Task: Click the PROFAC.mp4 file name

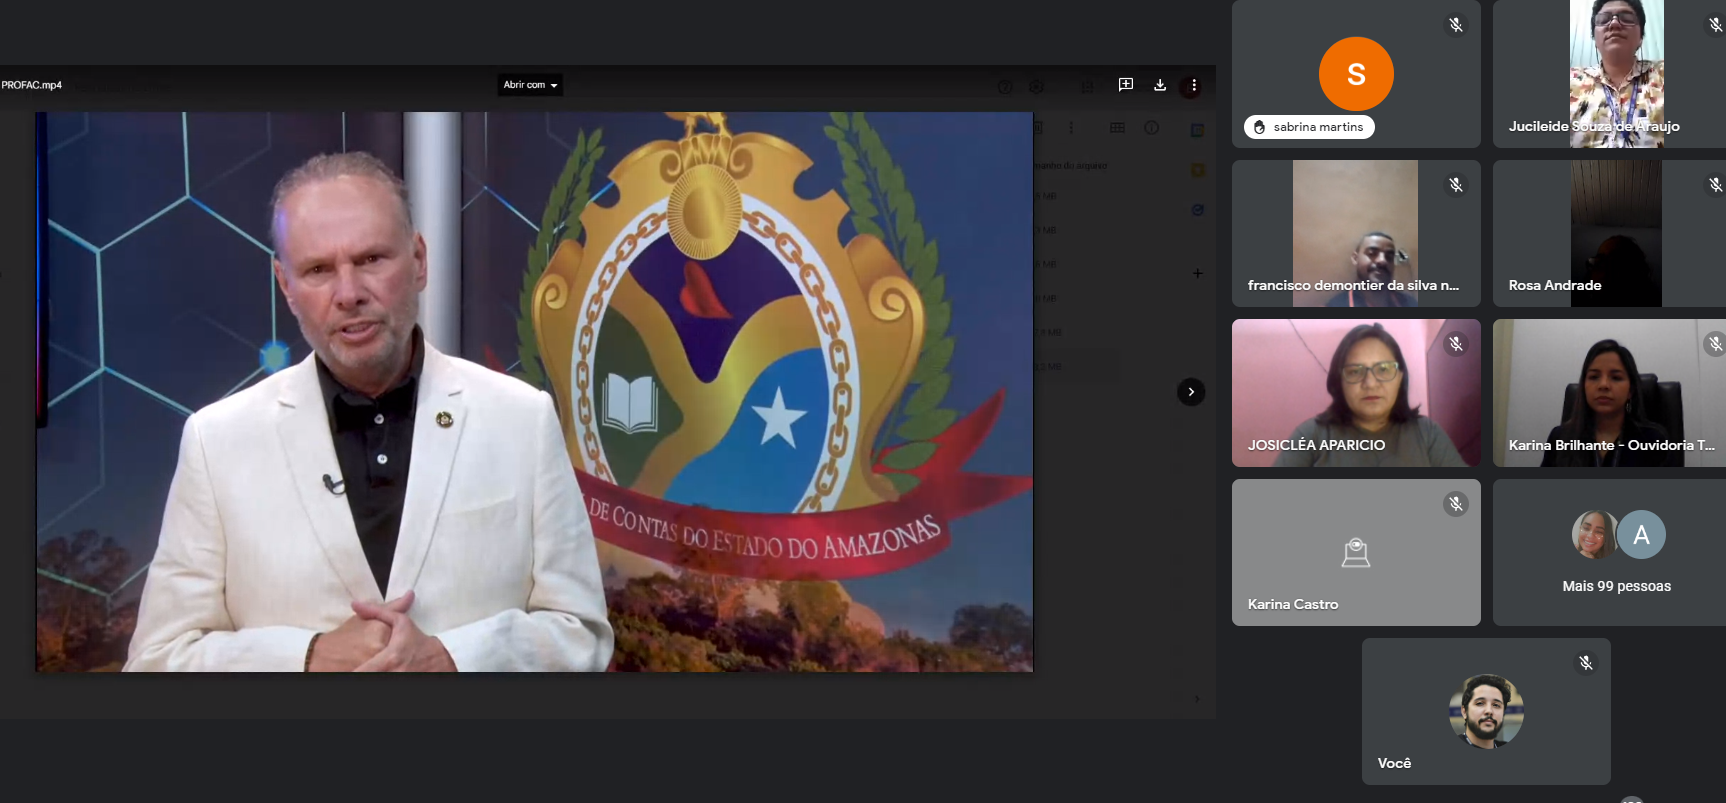Action: pyautogui.click(x=32, y=85)
